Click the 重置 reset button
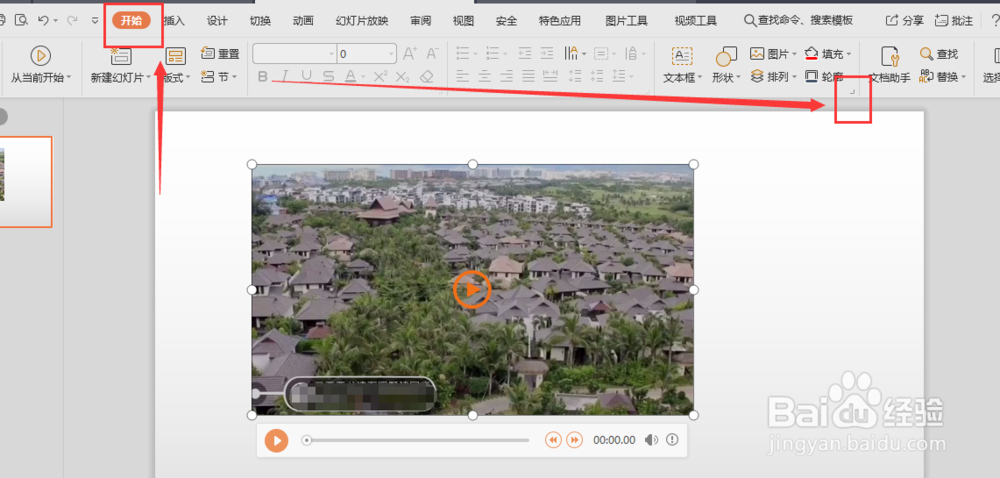The height and width of the screenshot is (478, 1000). 220,54
